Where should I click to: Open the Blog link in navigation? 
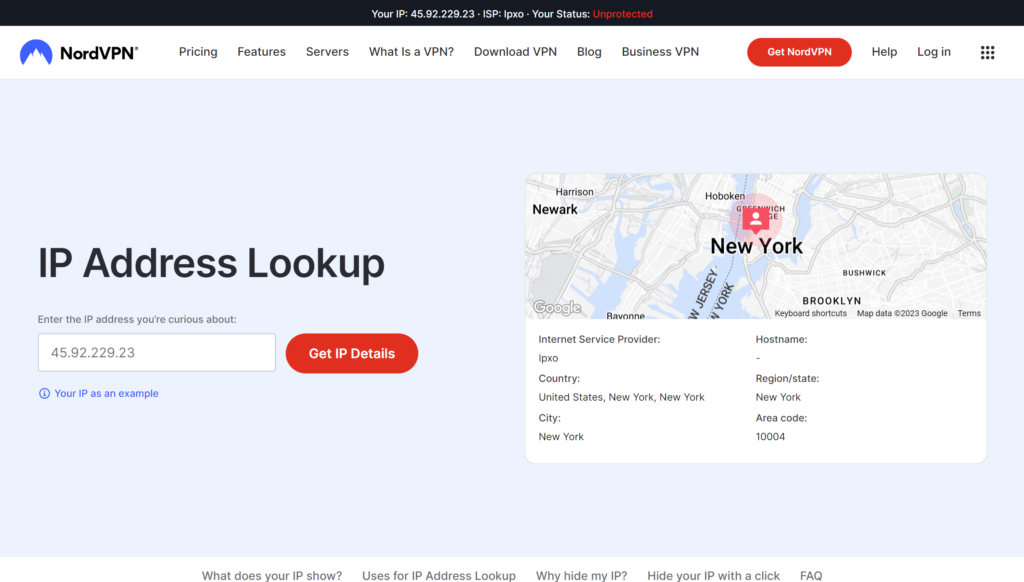[x=589, y=52]
